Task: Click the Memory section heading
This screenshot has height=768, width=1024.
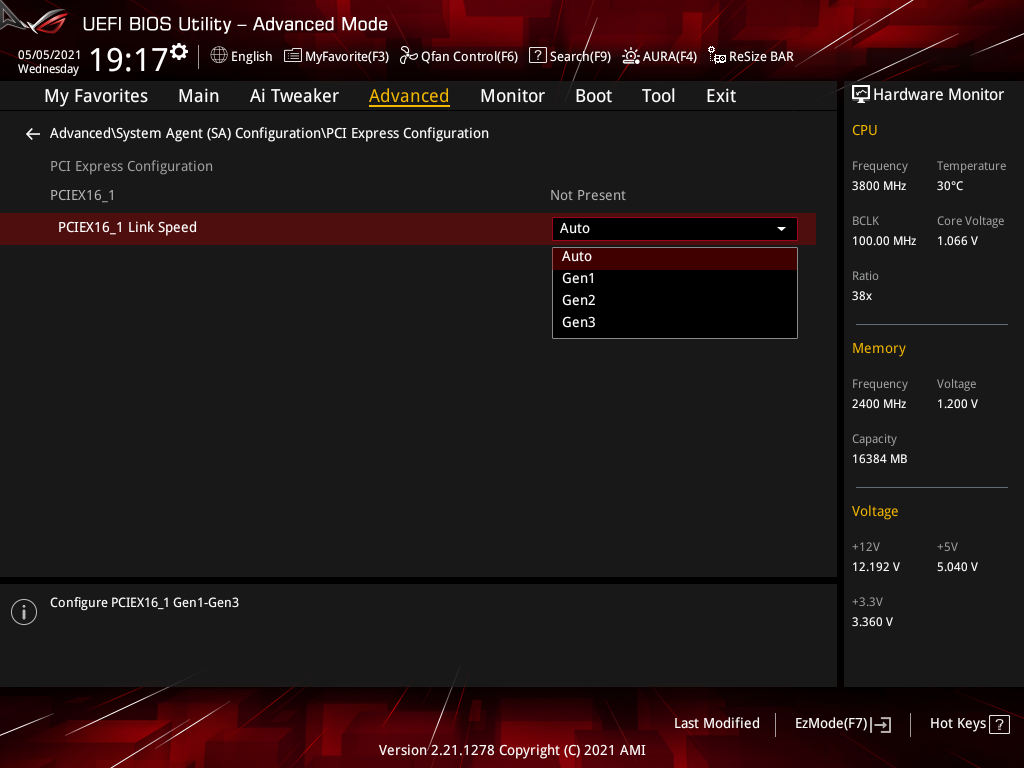Action: pos(879,349)
